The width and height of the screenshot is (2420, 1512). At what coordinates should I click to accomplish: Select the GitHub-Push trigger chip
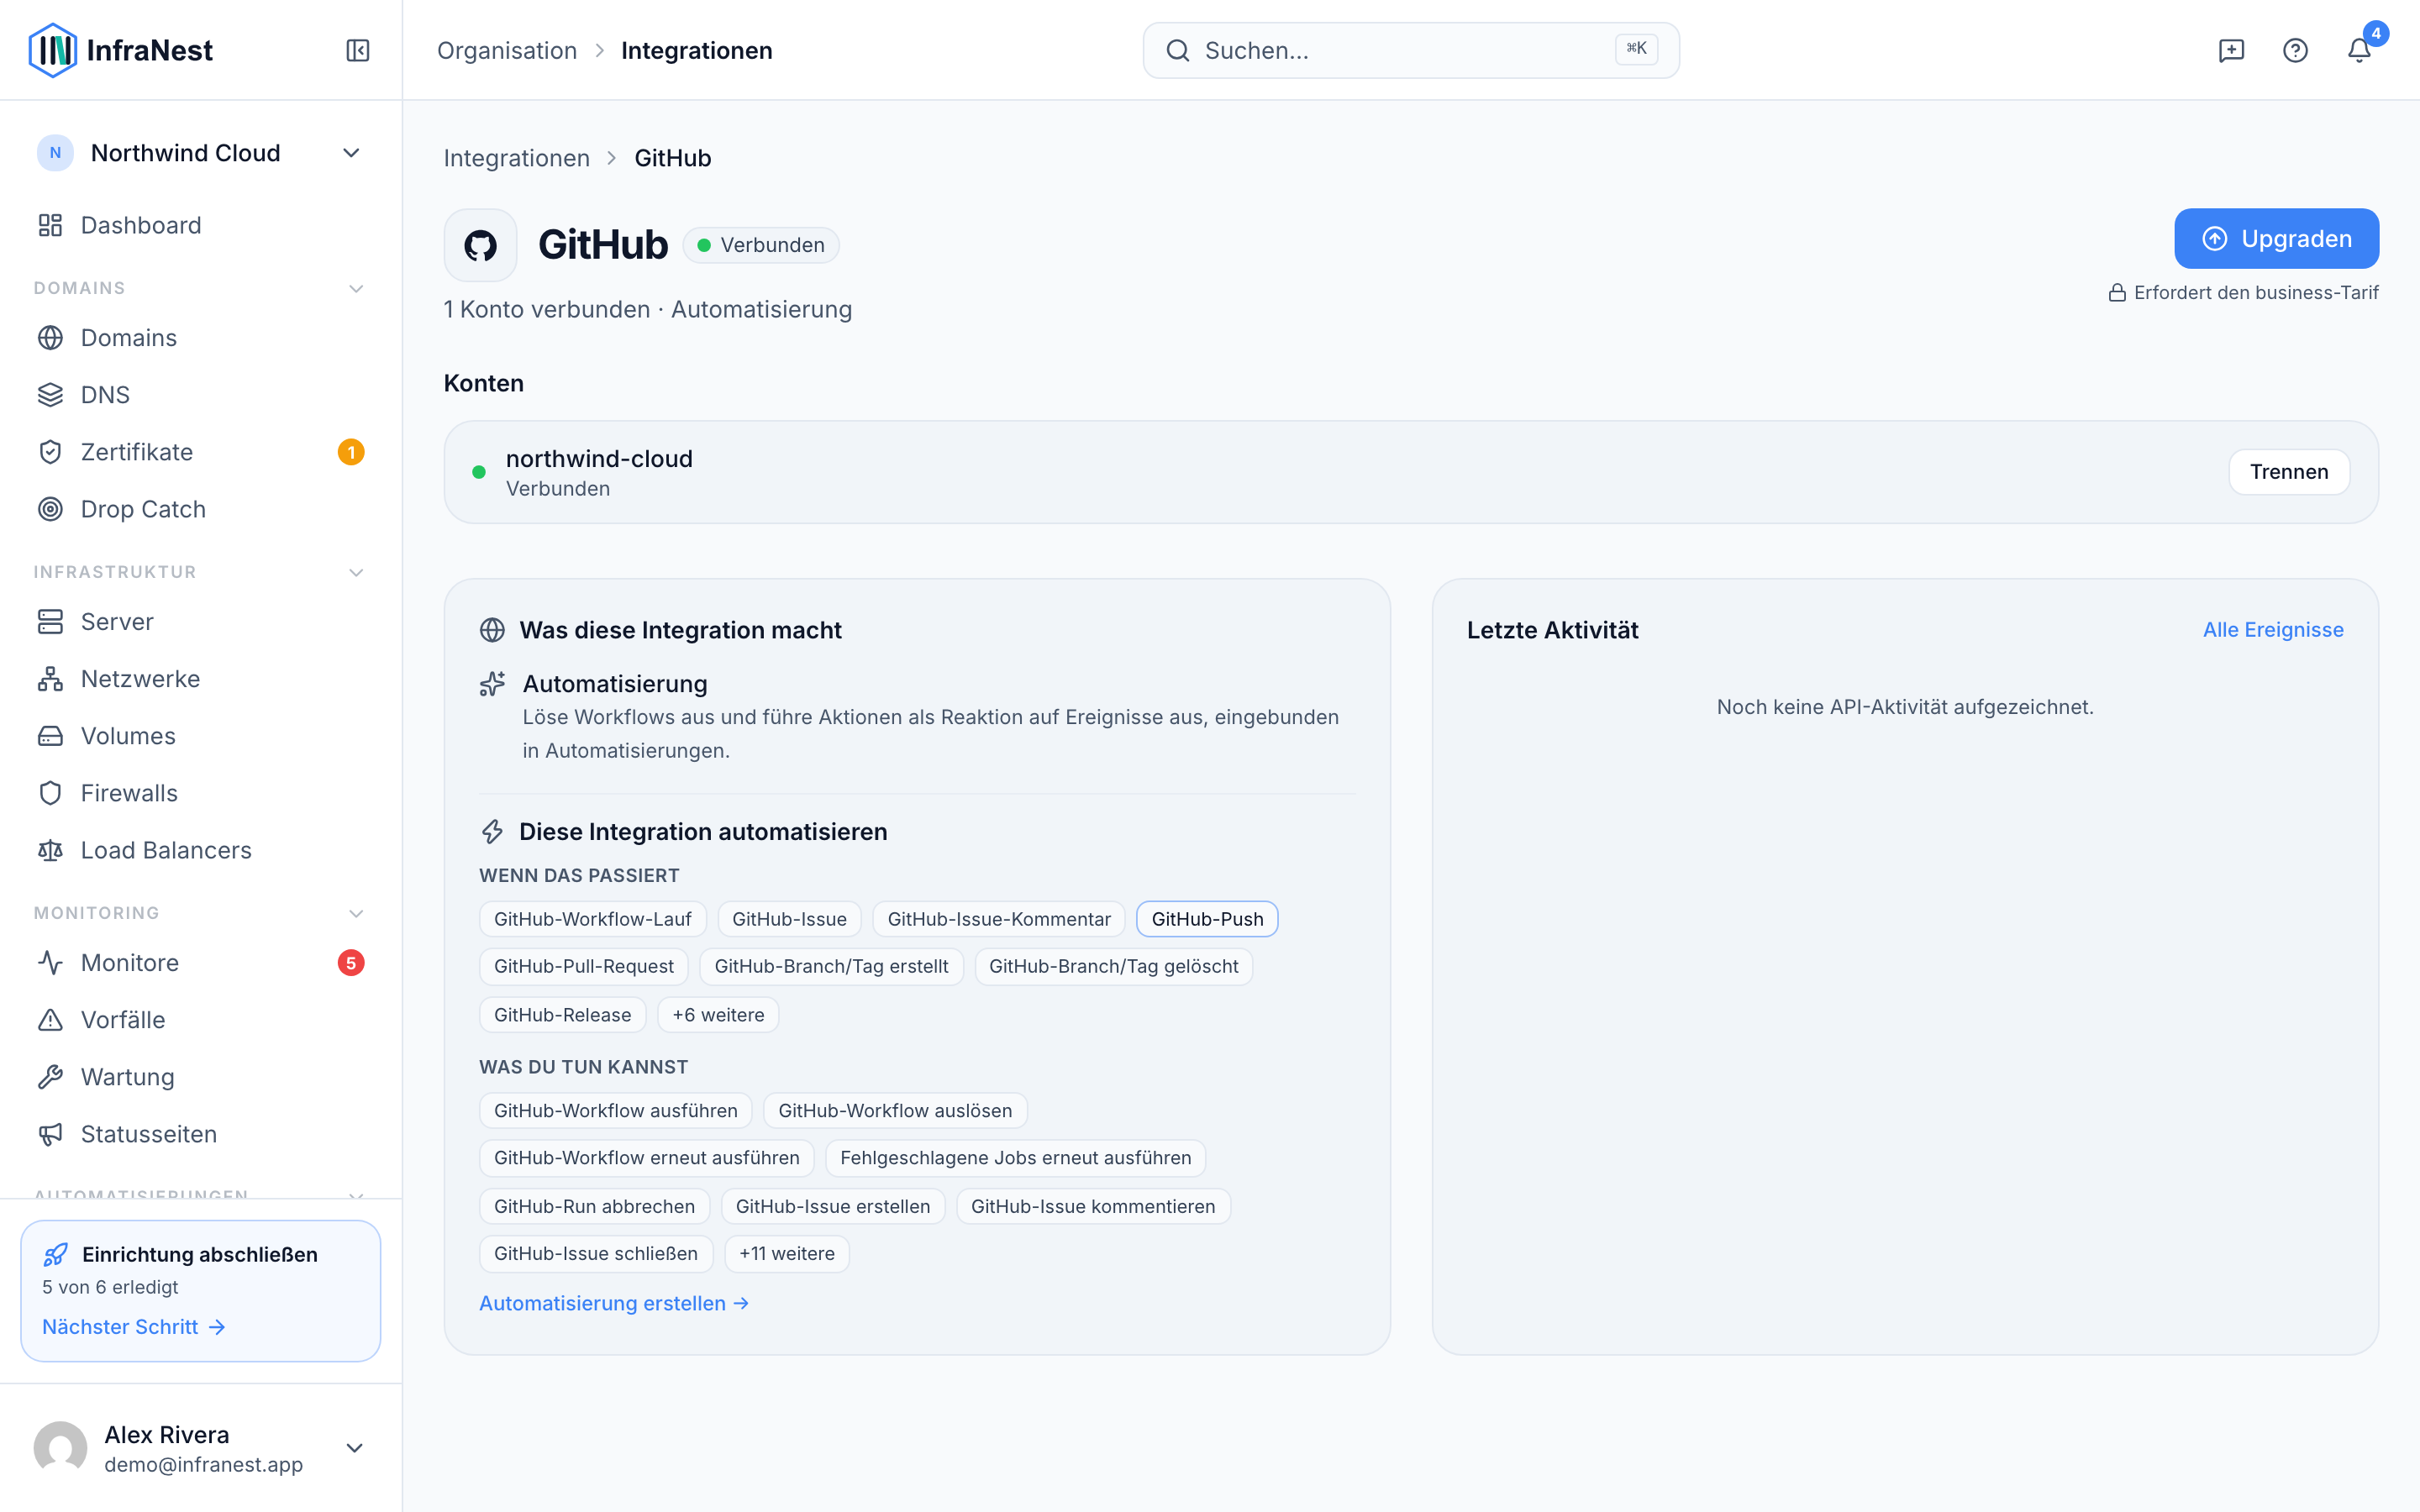point(1207,919)
